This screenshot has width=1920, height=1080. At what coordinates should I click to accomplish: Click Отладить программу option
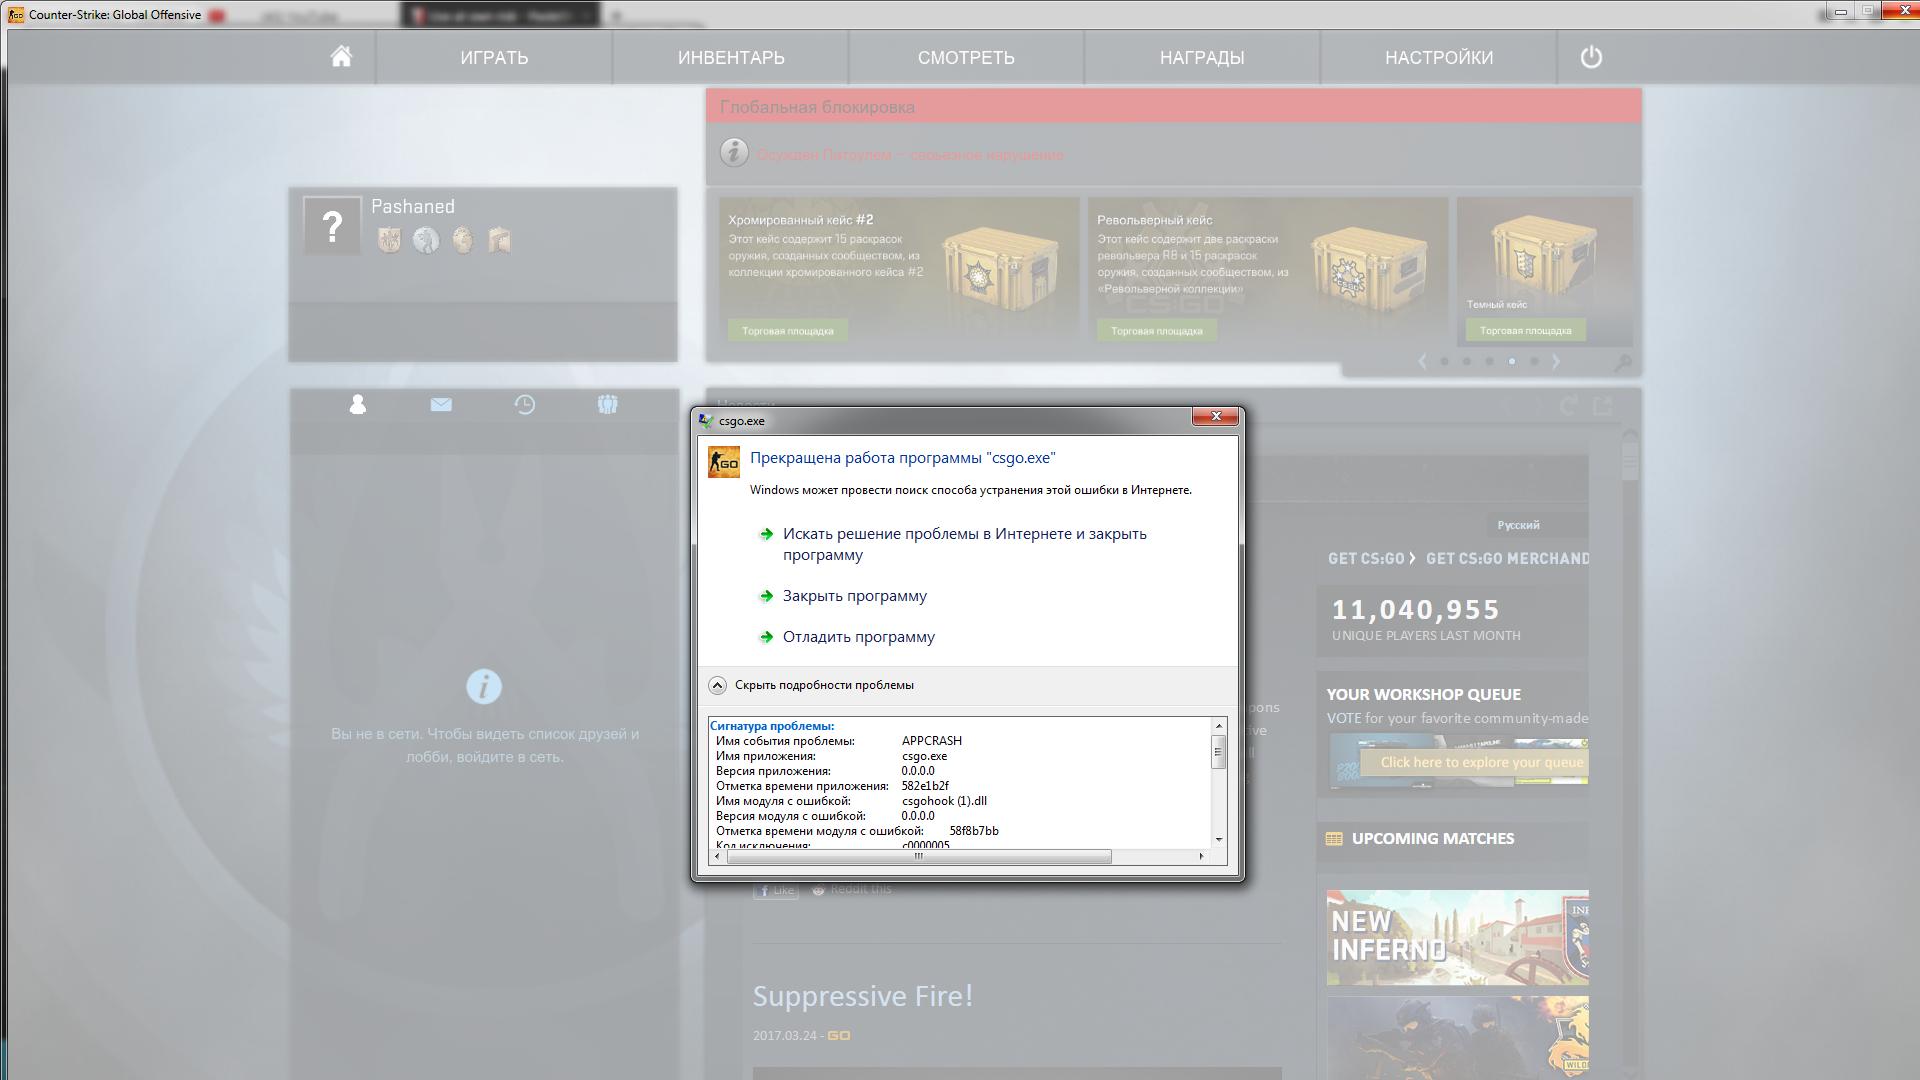point(858,637)
